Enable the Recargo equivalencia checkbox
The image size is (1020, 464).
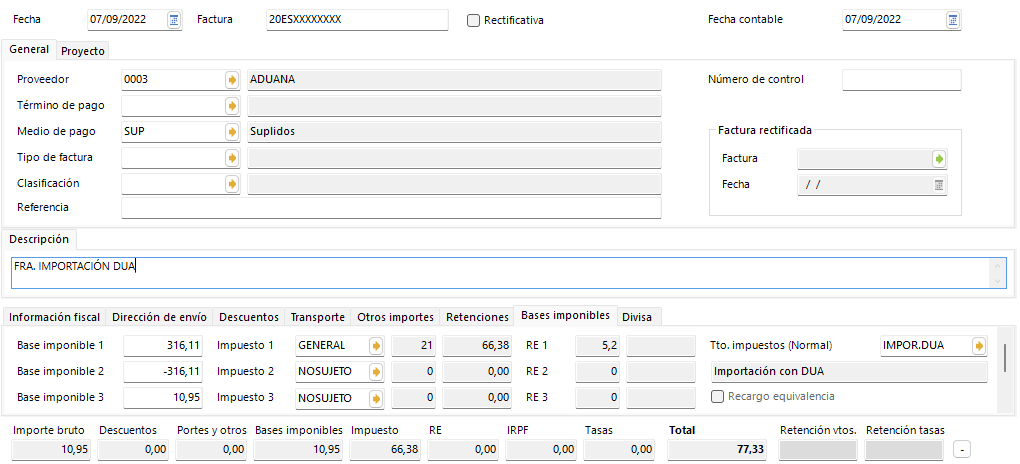pos(717,397)
